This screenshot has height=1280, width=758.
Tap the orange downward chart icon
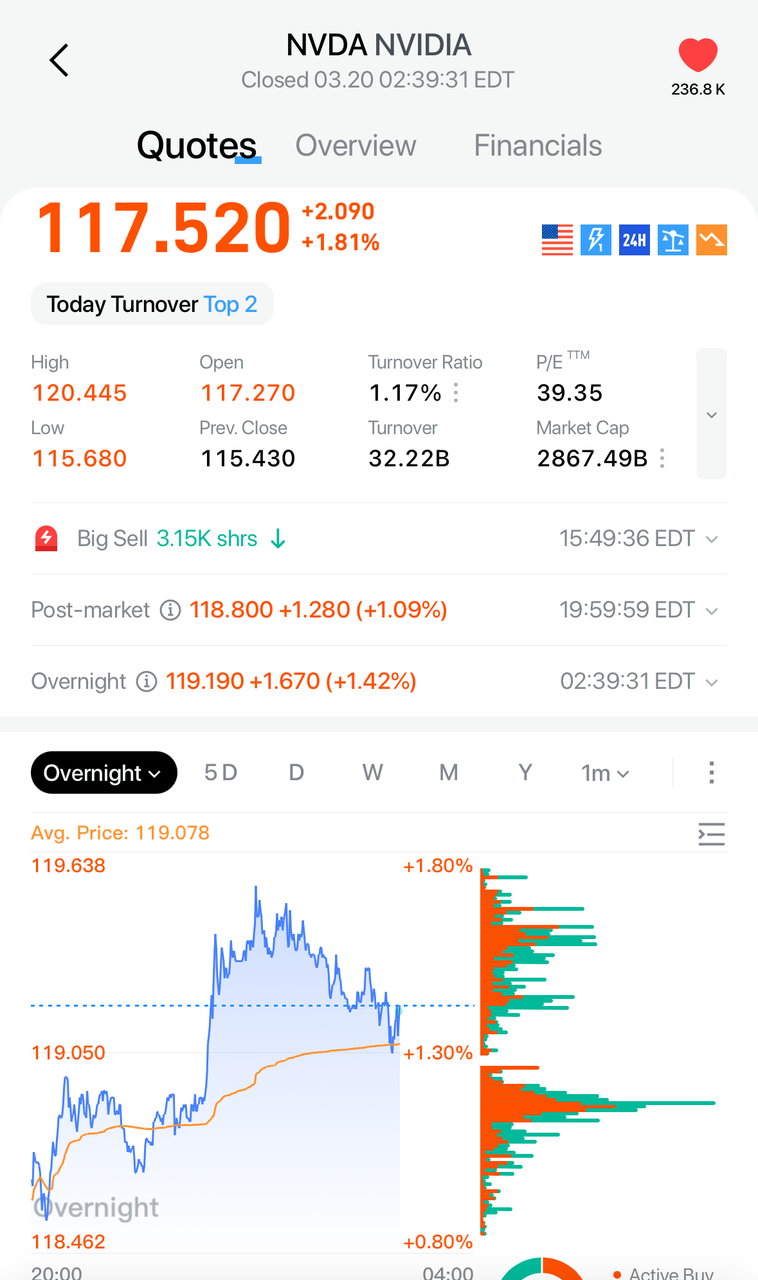[x=711, y=240]
